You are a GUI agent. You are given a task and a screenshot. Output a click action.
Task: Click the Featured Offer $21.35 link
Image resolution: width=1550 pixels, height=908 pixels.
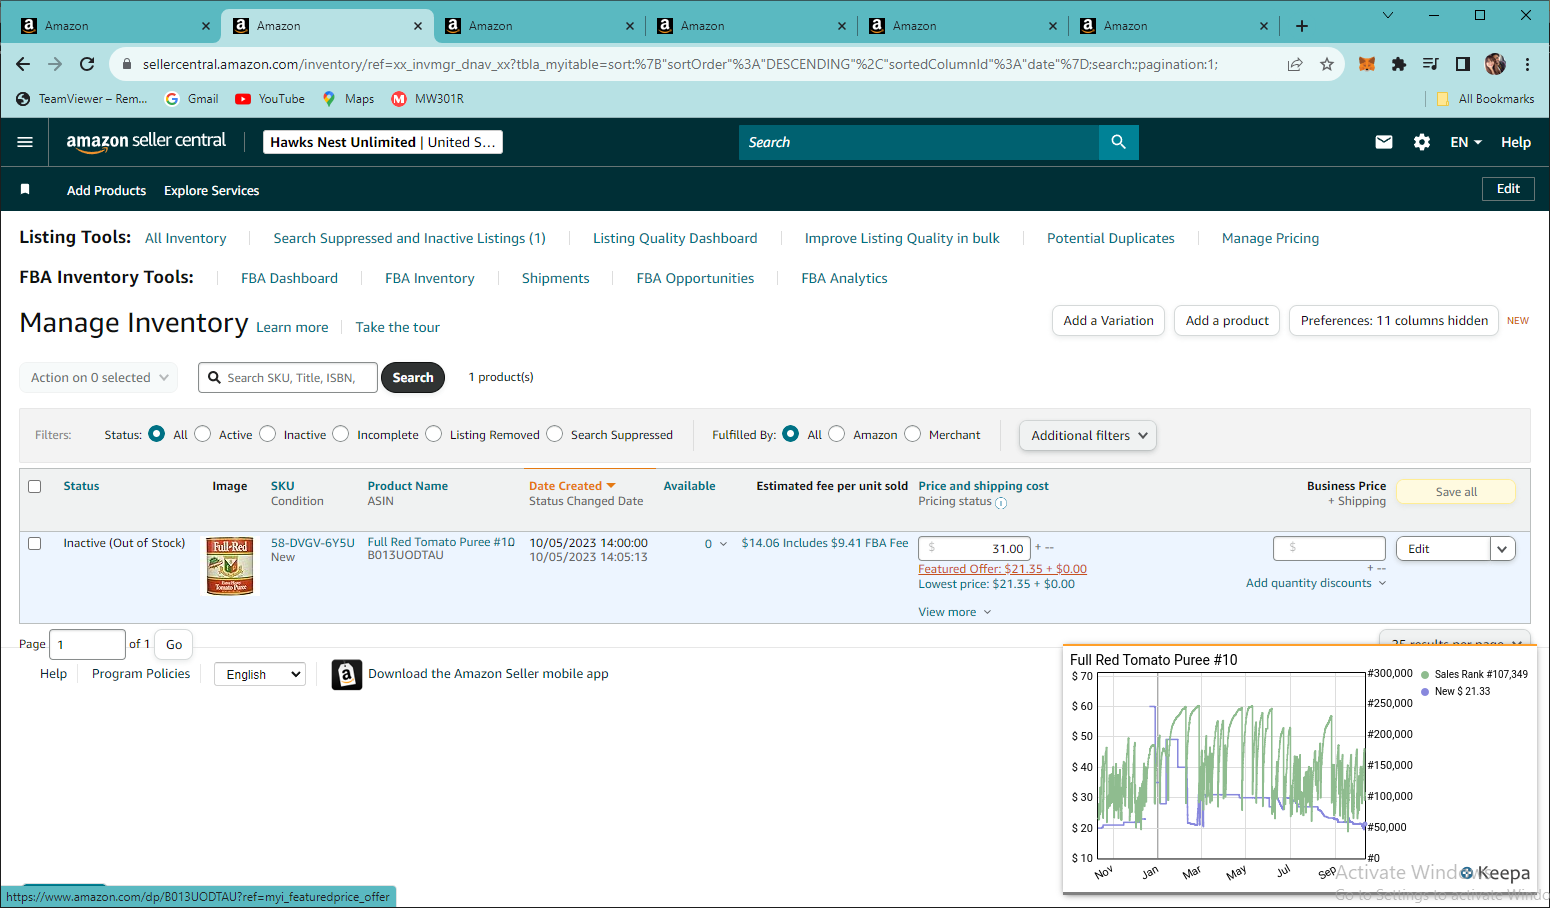(x=1002, y=569)
